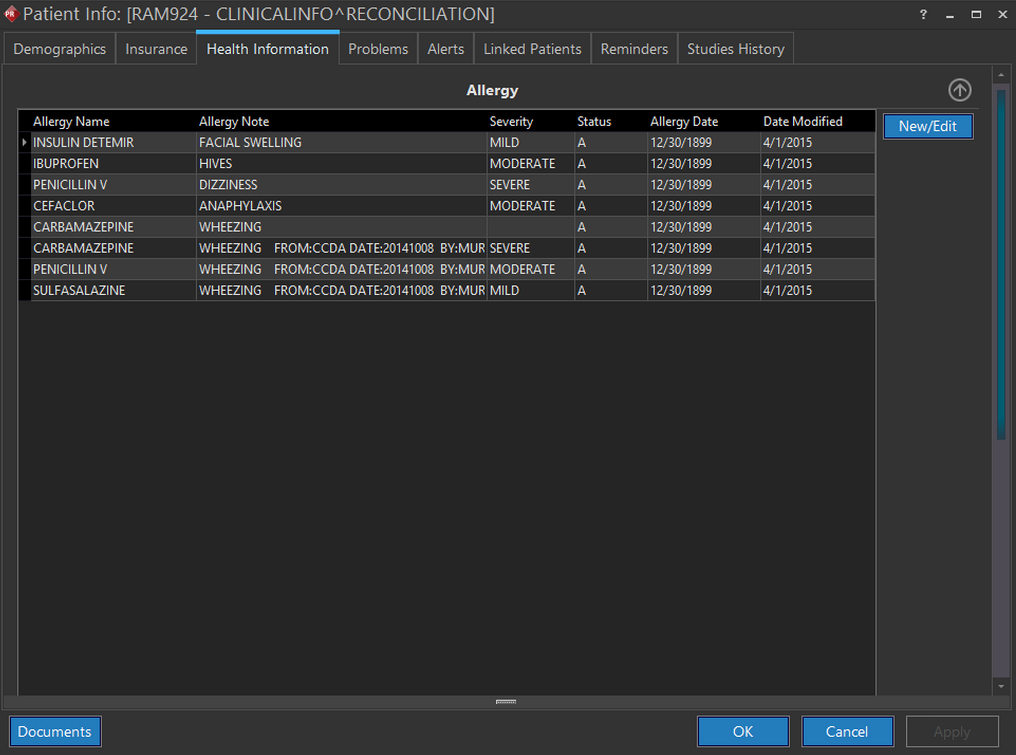This screenshot has width=1016, height=755.
Task: Click the horizontal splitter grip handle
Action: tap(506, 702)
